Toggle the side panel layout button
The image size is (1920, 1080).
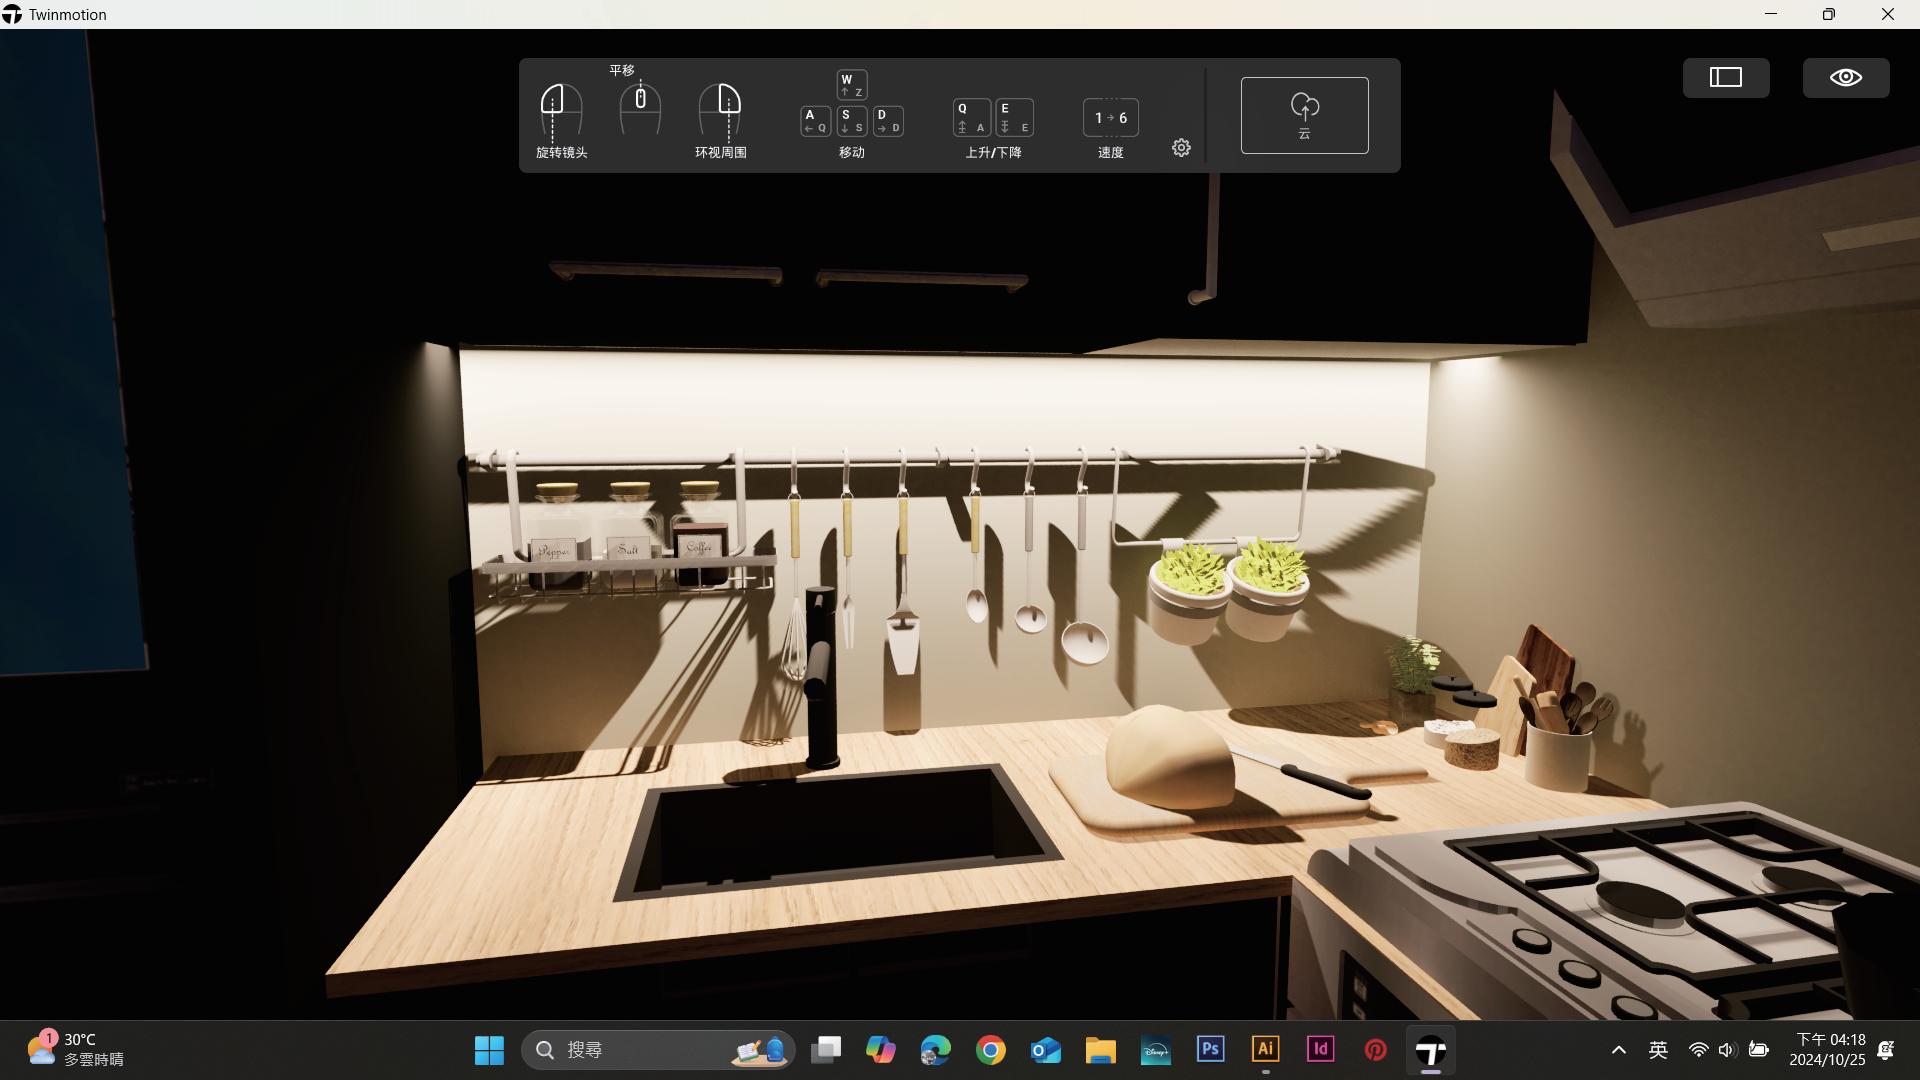pos(1725,78)
